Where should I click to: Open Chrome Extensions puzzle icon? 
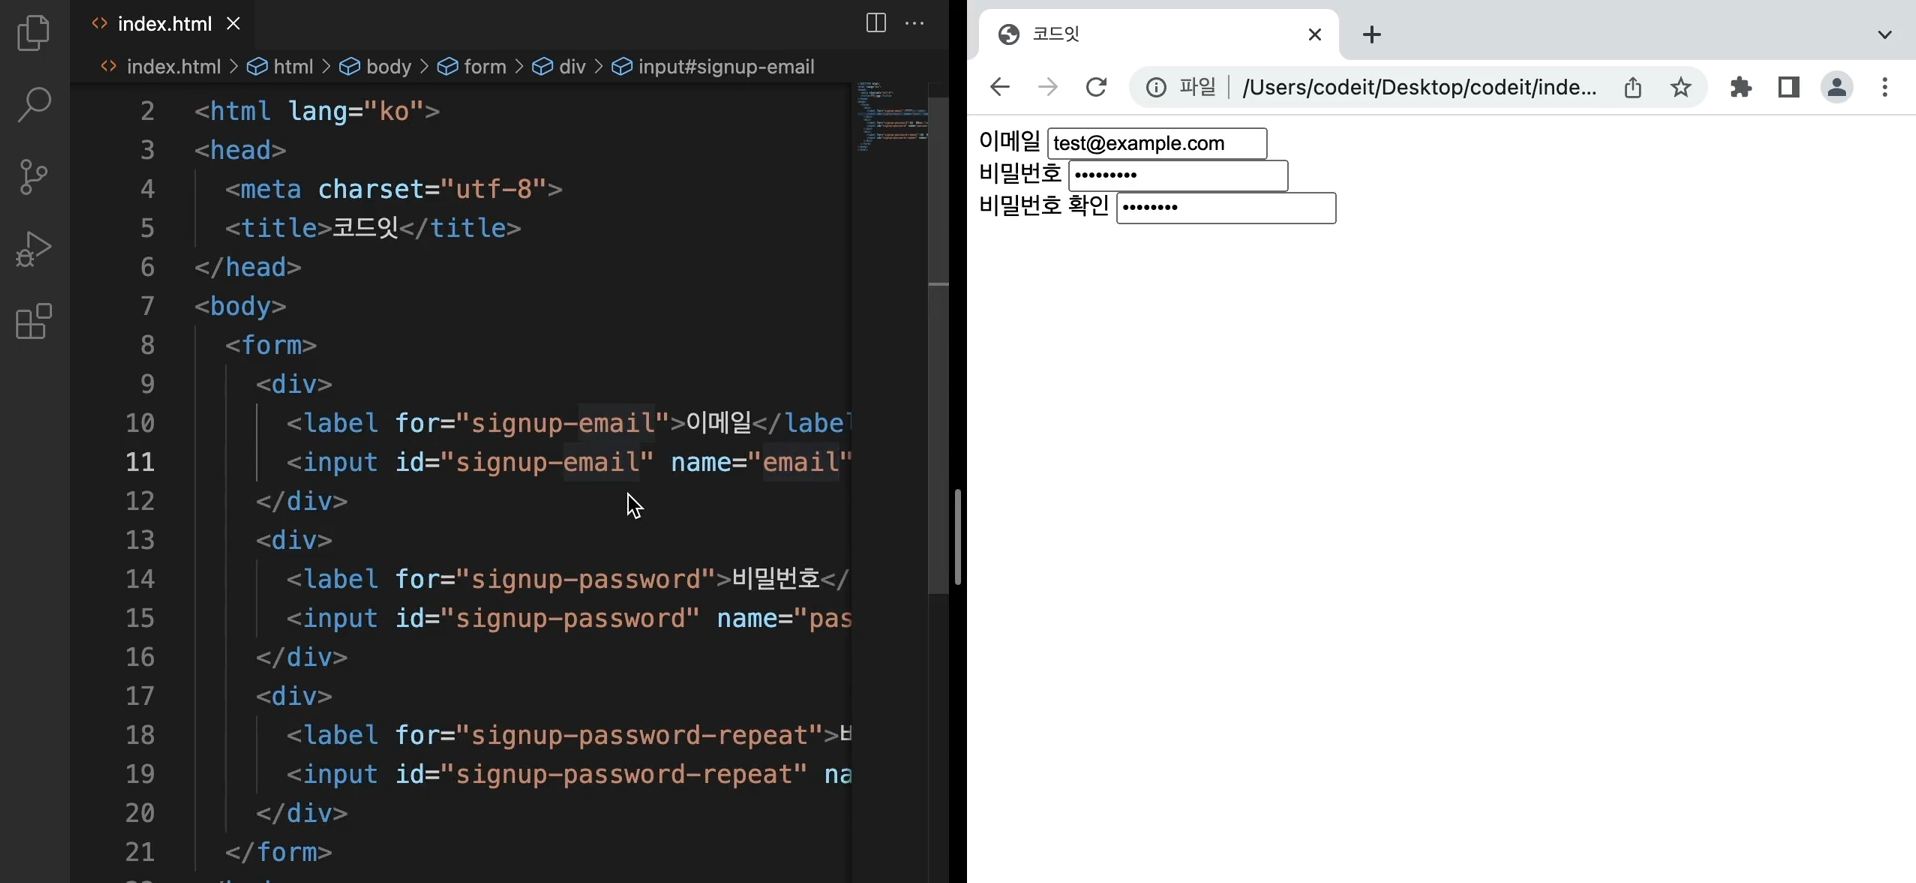pos(1741,87)
